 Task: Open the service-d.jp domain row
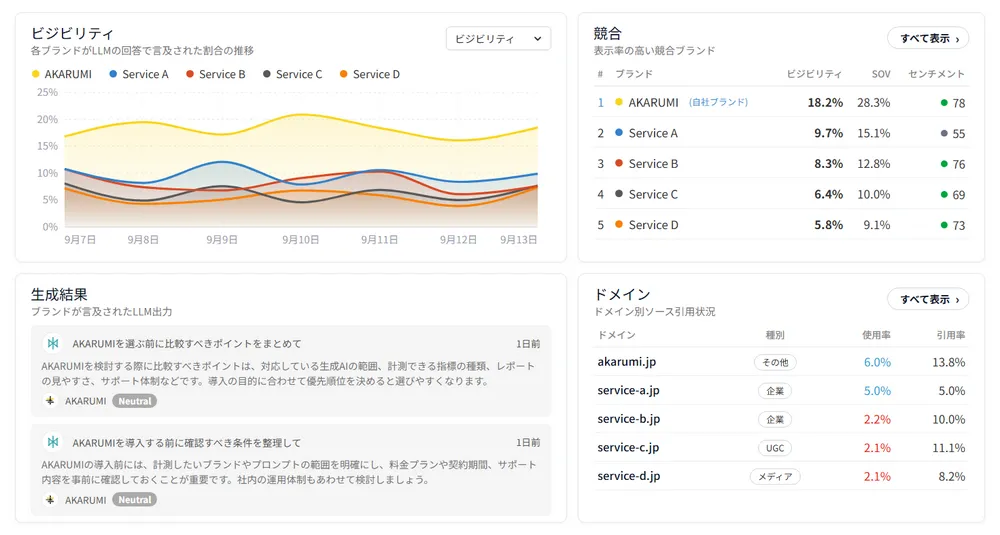click(x=781, y=476)
